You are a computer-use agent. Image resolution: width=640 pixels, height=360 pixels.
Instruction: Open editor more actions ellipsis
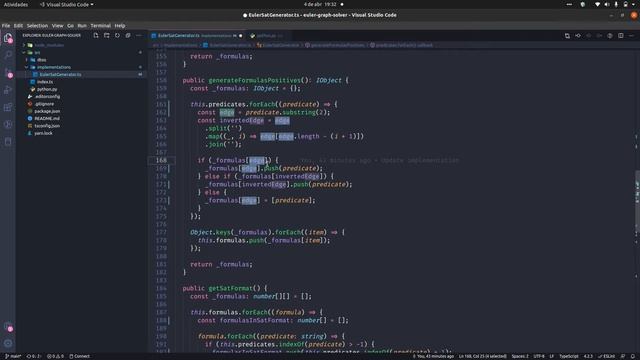tap(631, 36)
